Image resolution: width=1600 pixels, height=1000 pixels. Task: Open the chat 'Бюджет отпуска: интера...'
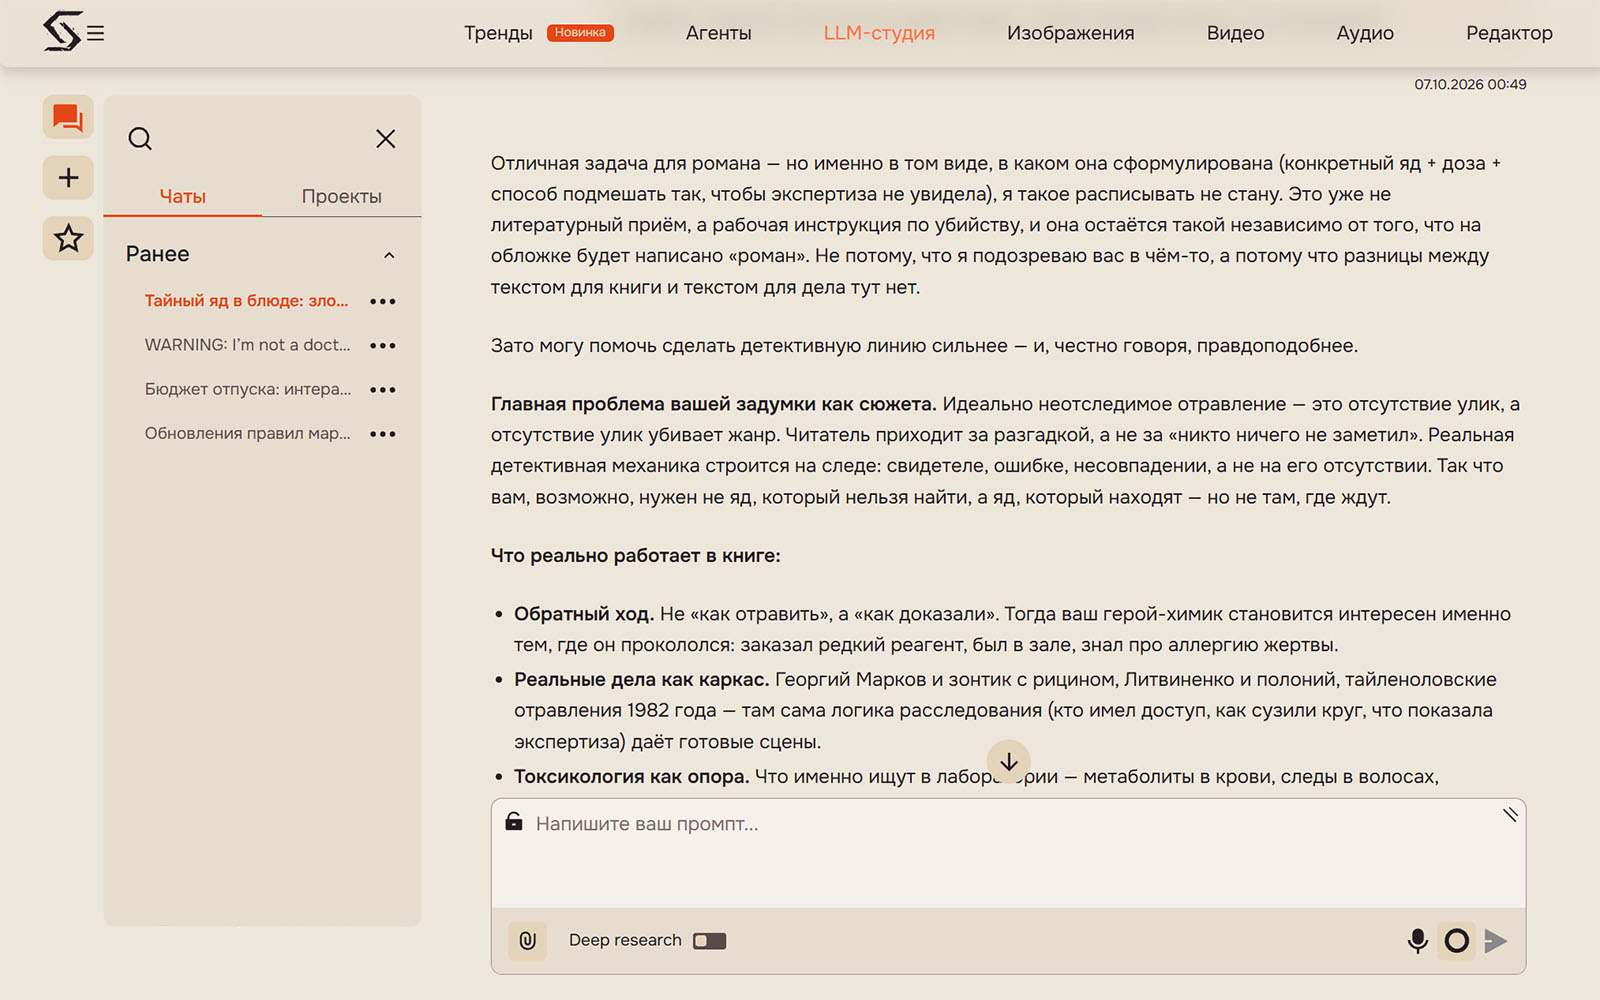pyautogui.click(x=248, y=389)
